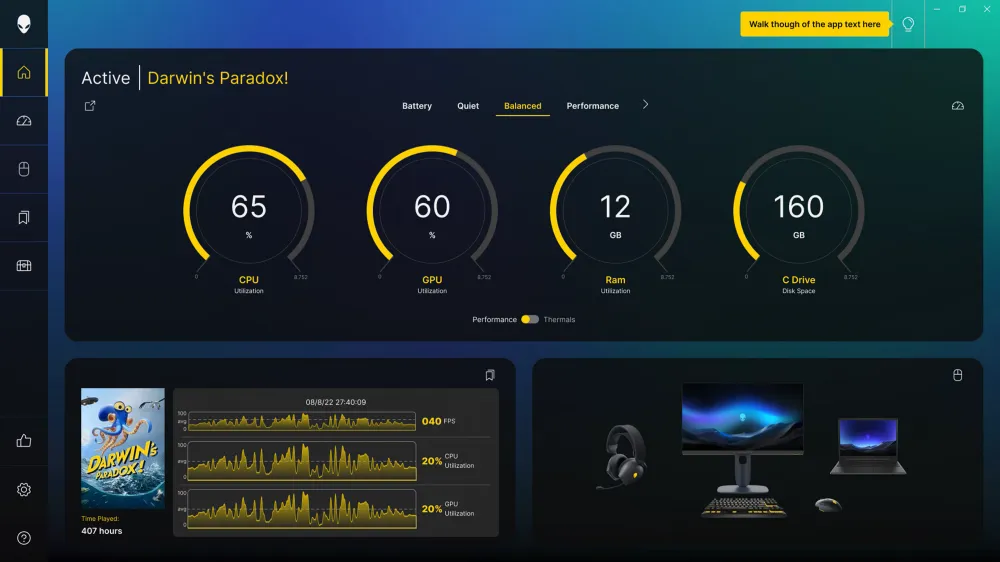Click the gauge icon in Active panel corner
This screenshot has width=1000, height=562.
(x=957, y=106)
